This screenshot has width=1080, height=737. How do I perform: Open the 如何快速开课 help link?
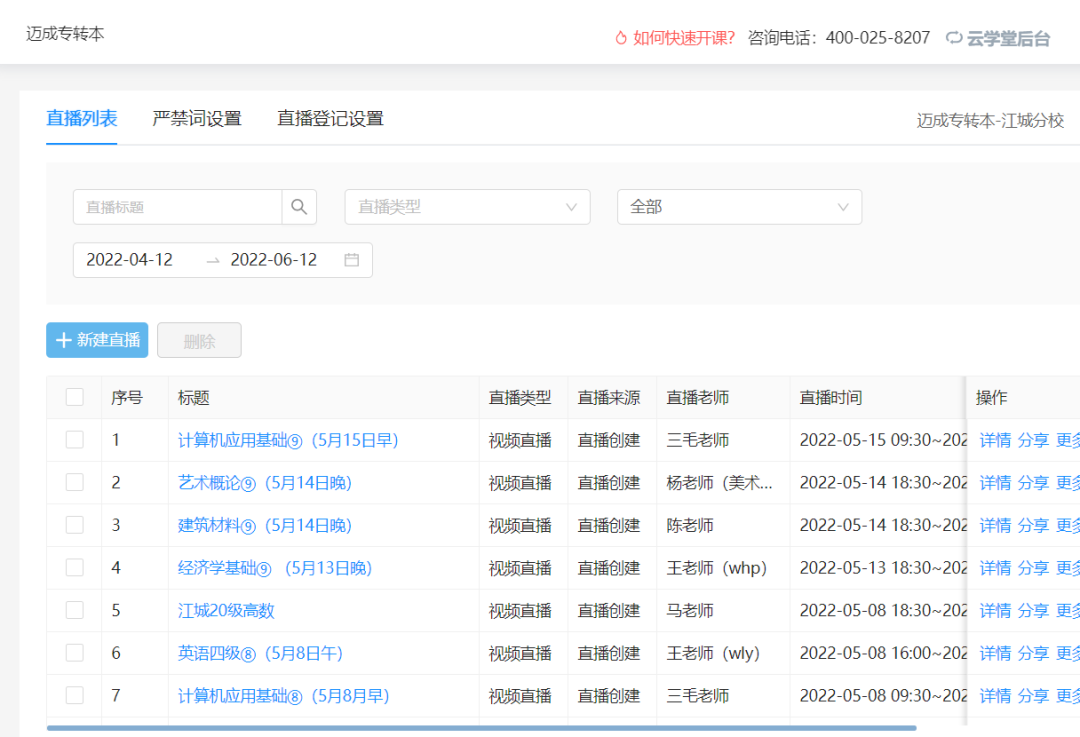[683, 37]
